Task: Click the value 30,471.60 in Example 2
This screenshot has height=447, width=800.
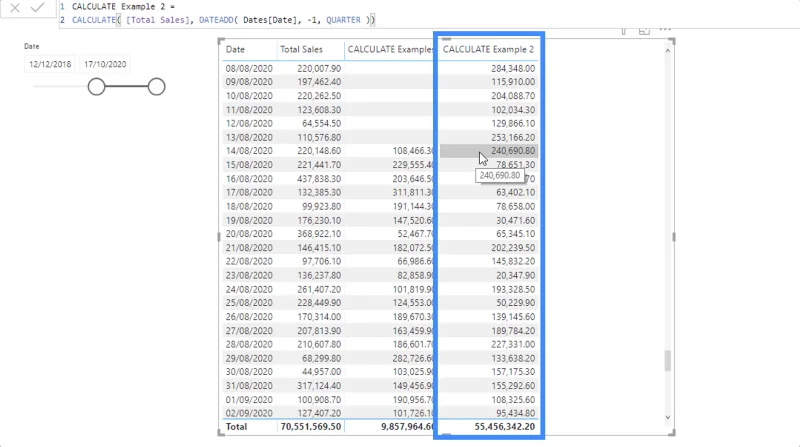Action: 515,220
